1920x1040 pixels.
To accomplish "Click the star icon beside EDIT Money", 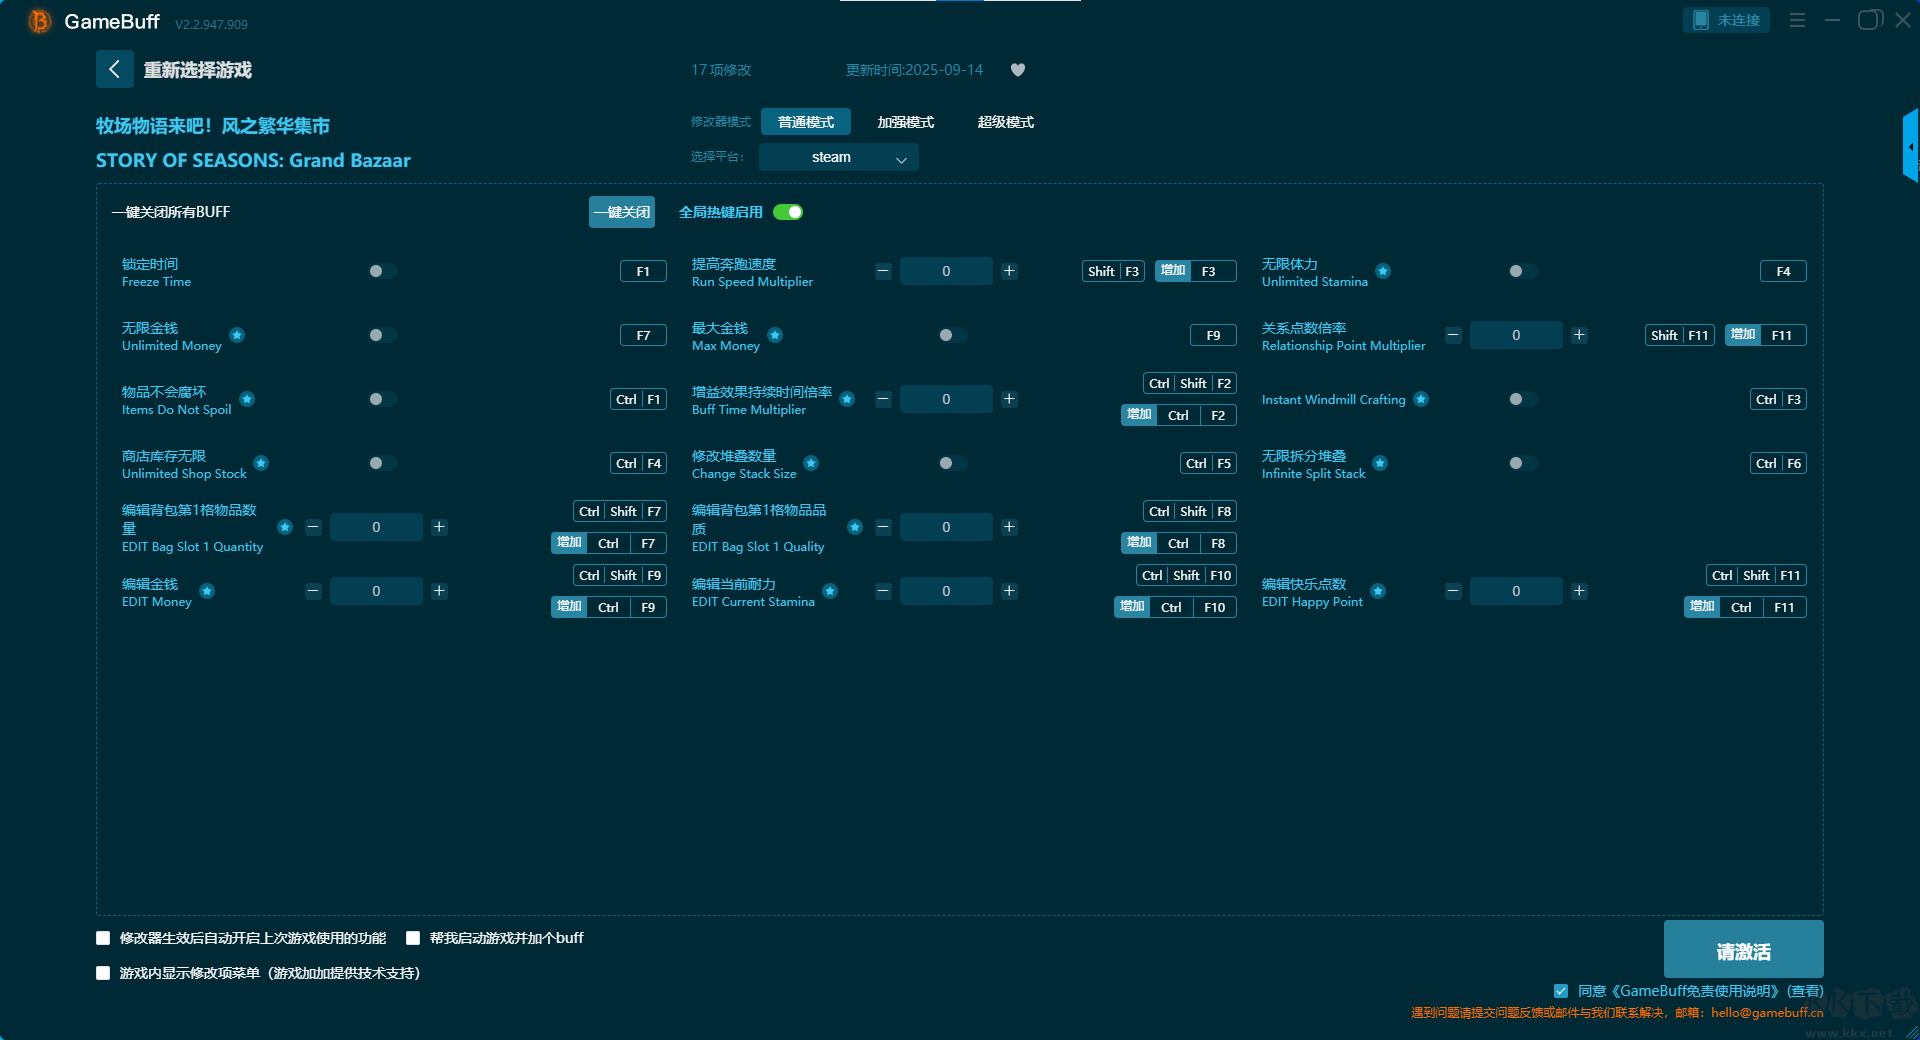I will [x=207, y=591].
